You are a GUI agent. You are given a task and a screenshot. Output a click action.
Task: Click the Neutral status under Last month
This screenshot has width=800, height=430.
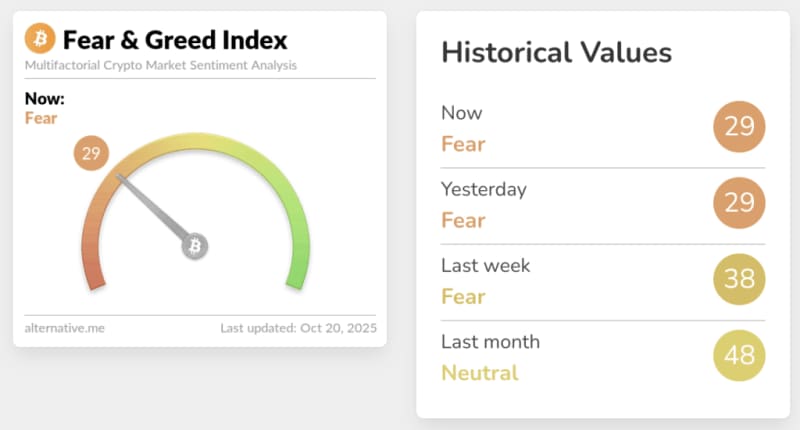(480, 373)
